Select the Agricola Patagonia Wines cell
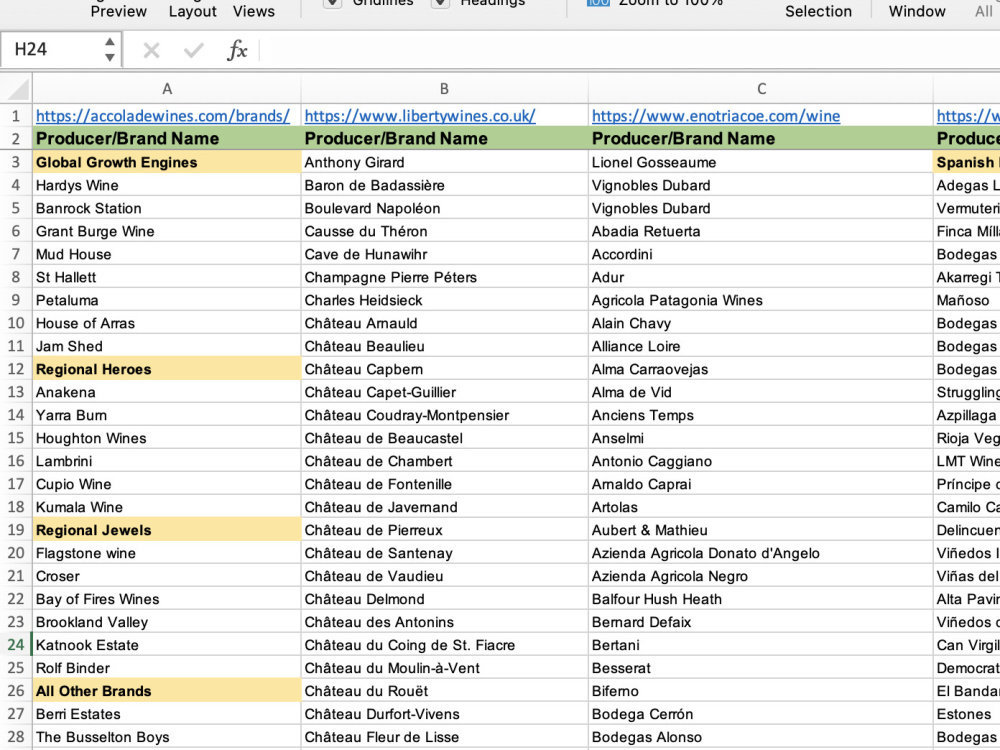Screen dimensions: 1000x750 pos(761,300)
